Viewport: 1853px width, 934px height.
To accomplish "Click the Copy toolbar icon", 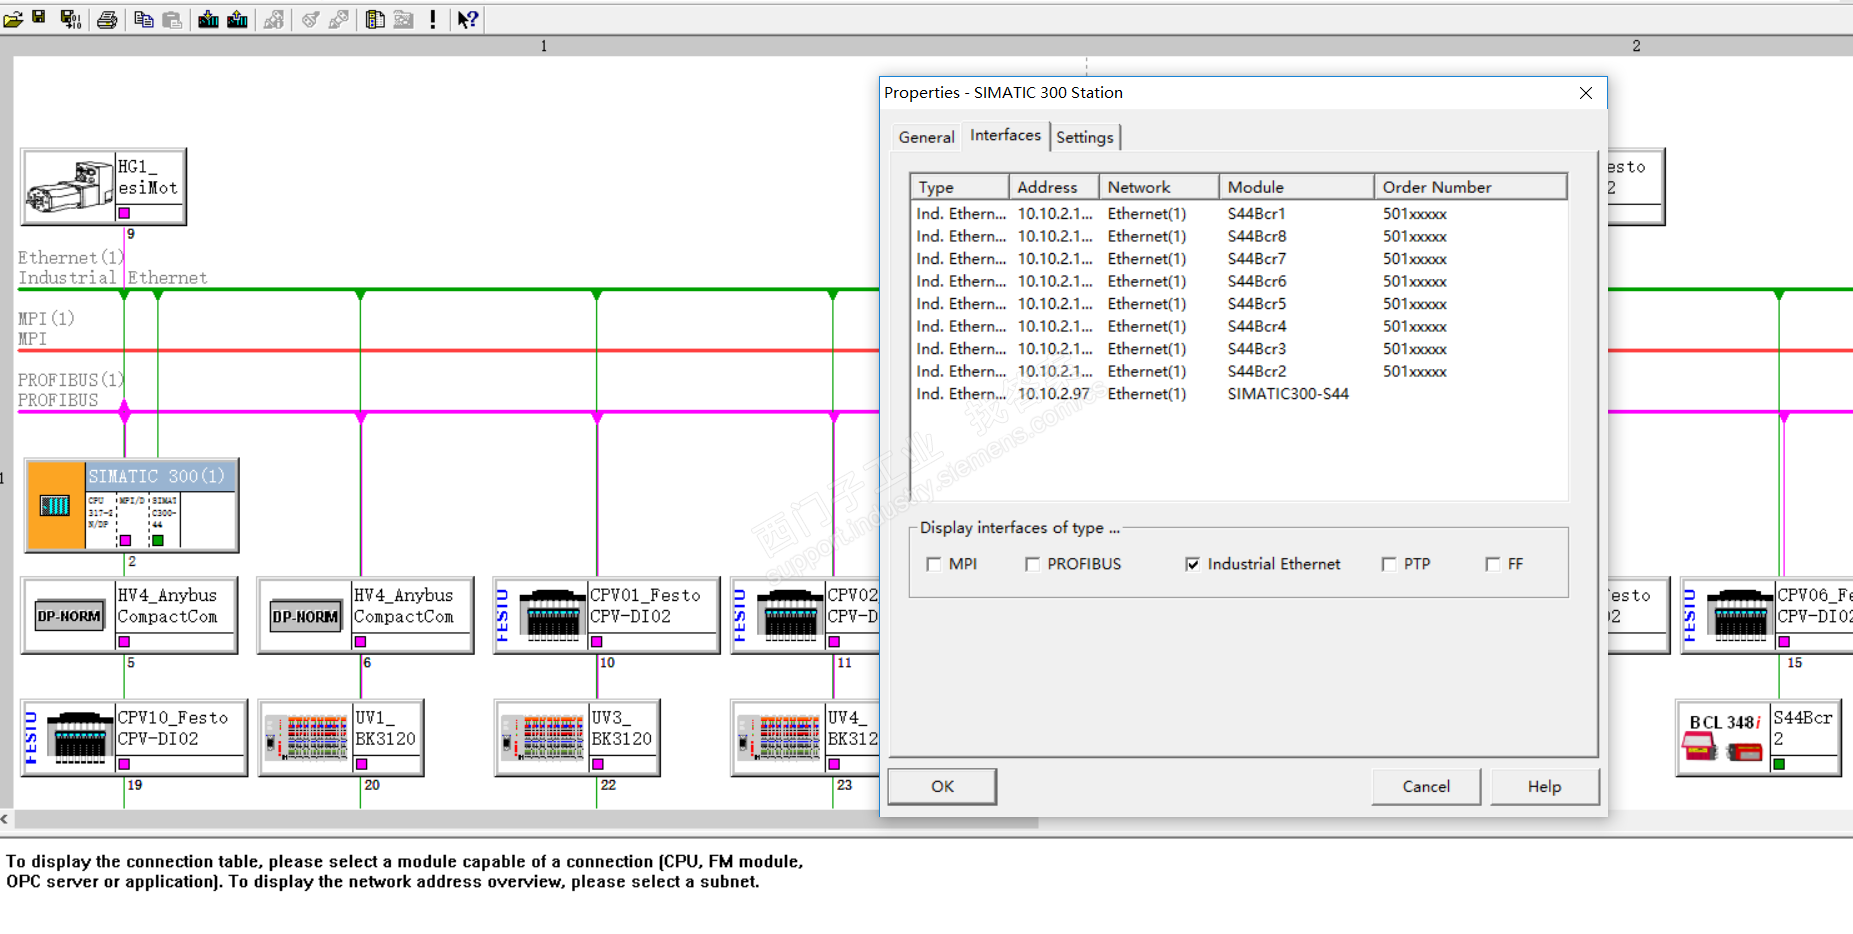I will (x=144, y=19).
